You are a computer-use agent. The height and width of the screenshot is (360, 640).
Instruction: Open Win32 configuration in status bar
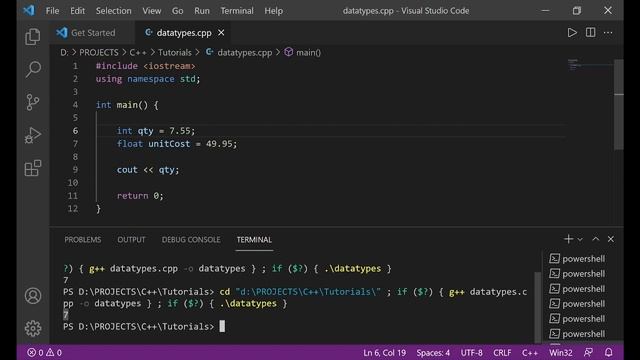(560, 353)
